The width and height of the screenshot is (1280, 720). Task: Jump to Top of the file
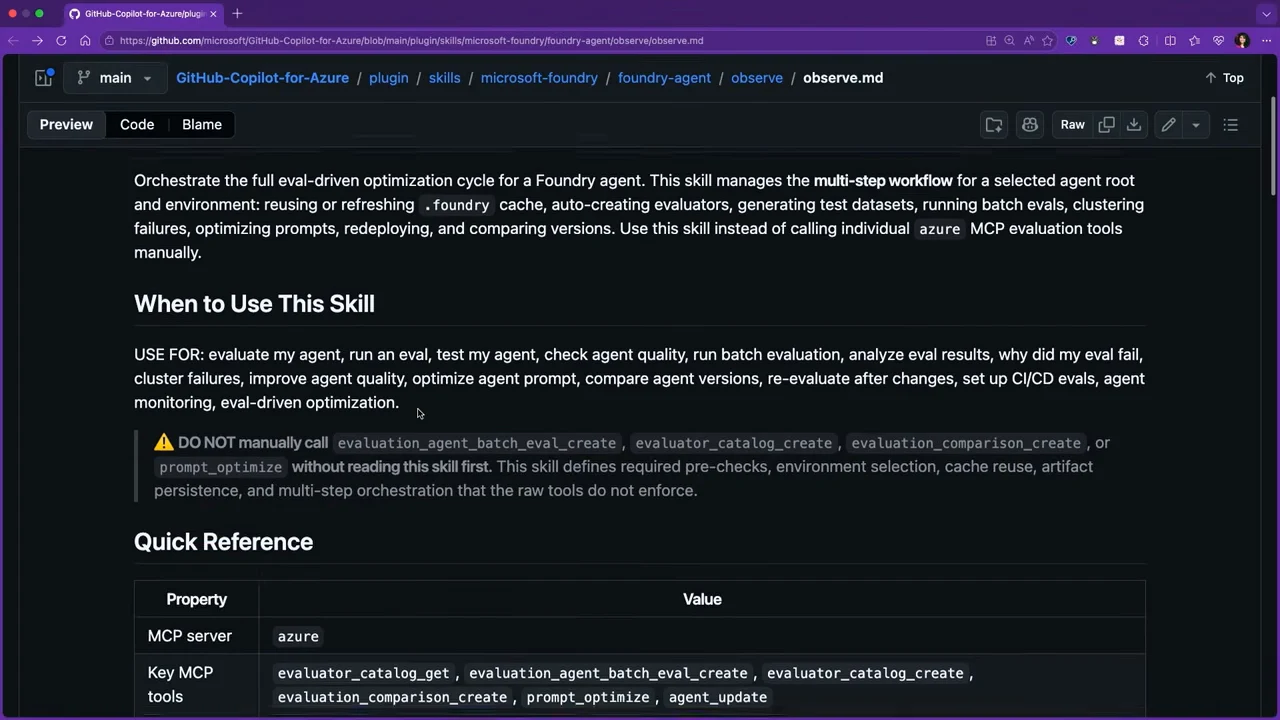coord(1224,78)
